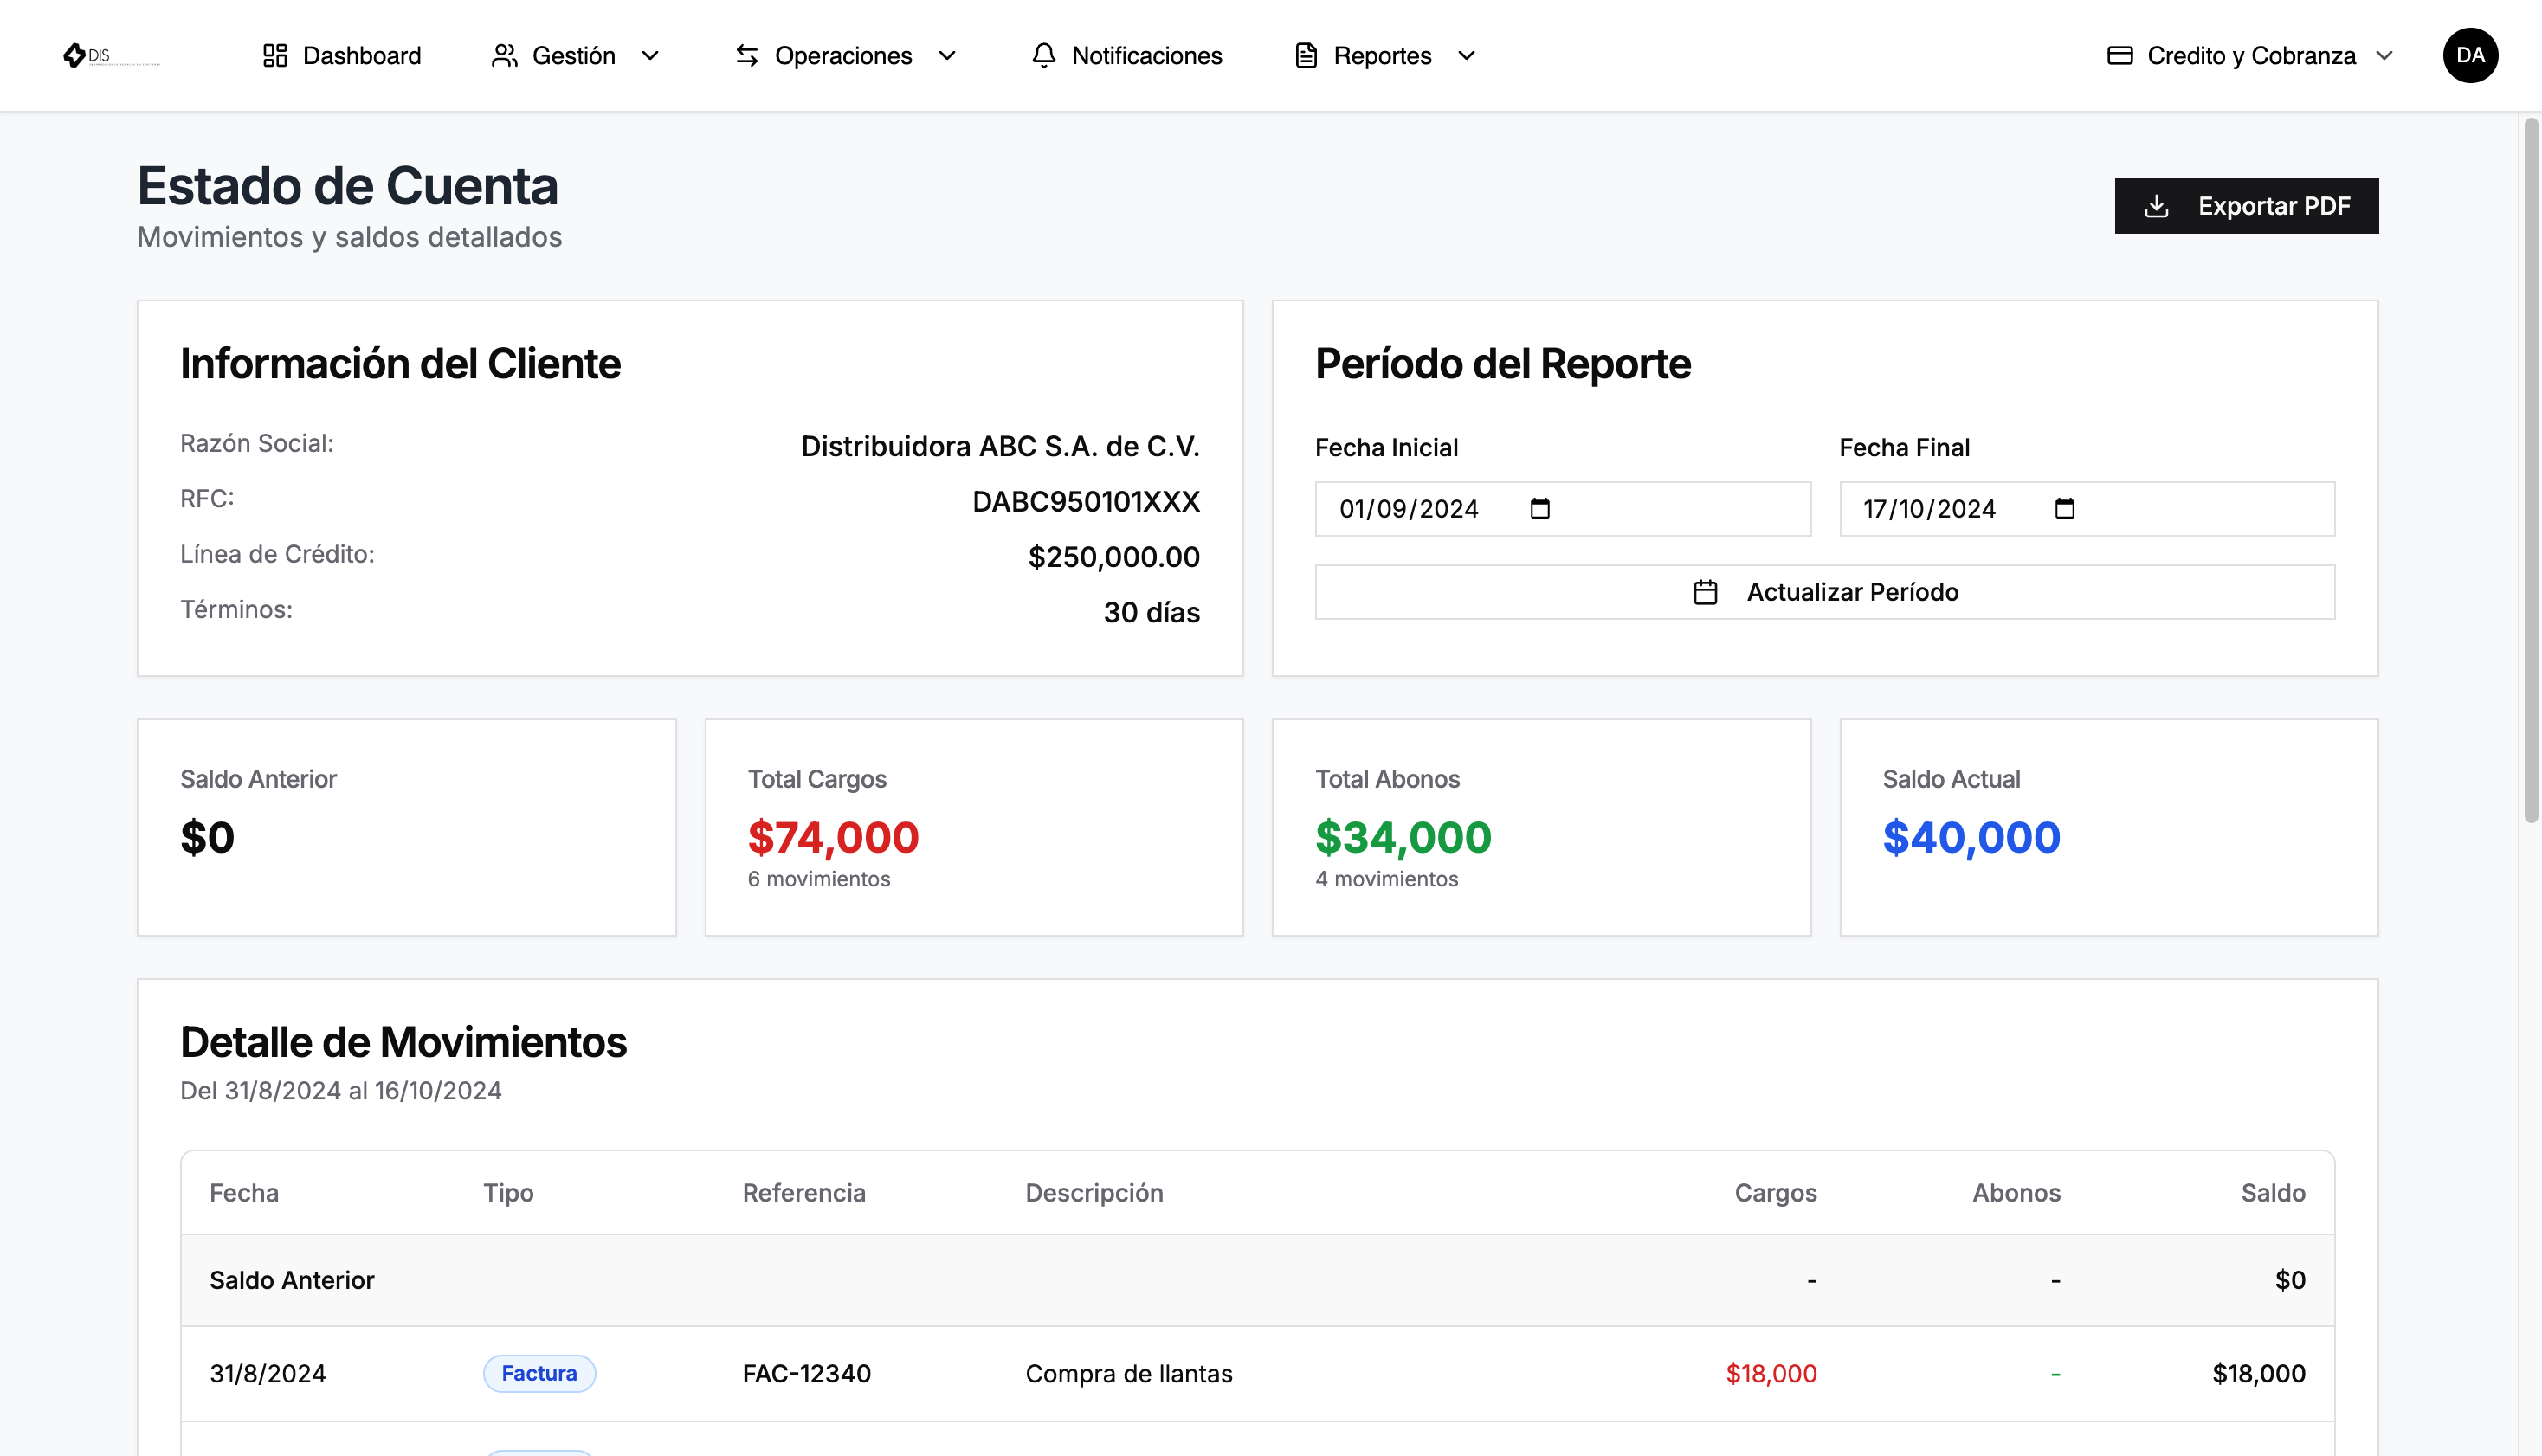2542x1456 pixels.
Task: Click the DIS logo icon
Action: click(74, 55)
